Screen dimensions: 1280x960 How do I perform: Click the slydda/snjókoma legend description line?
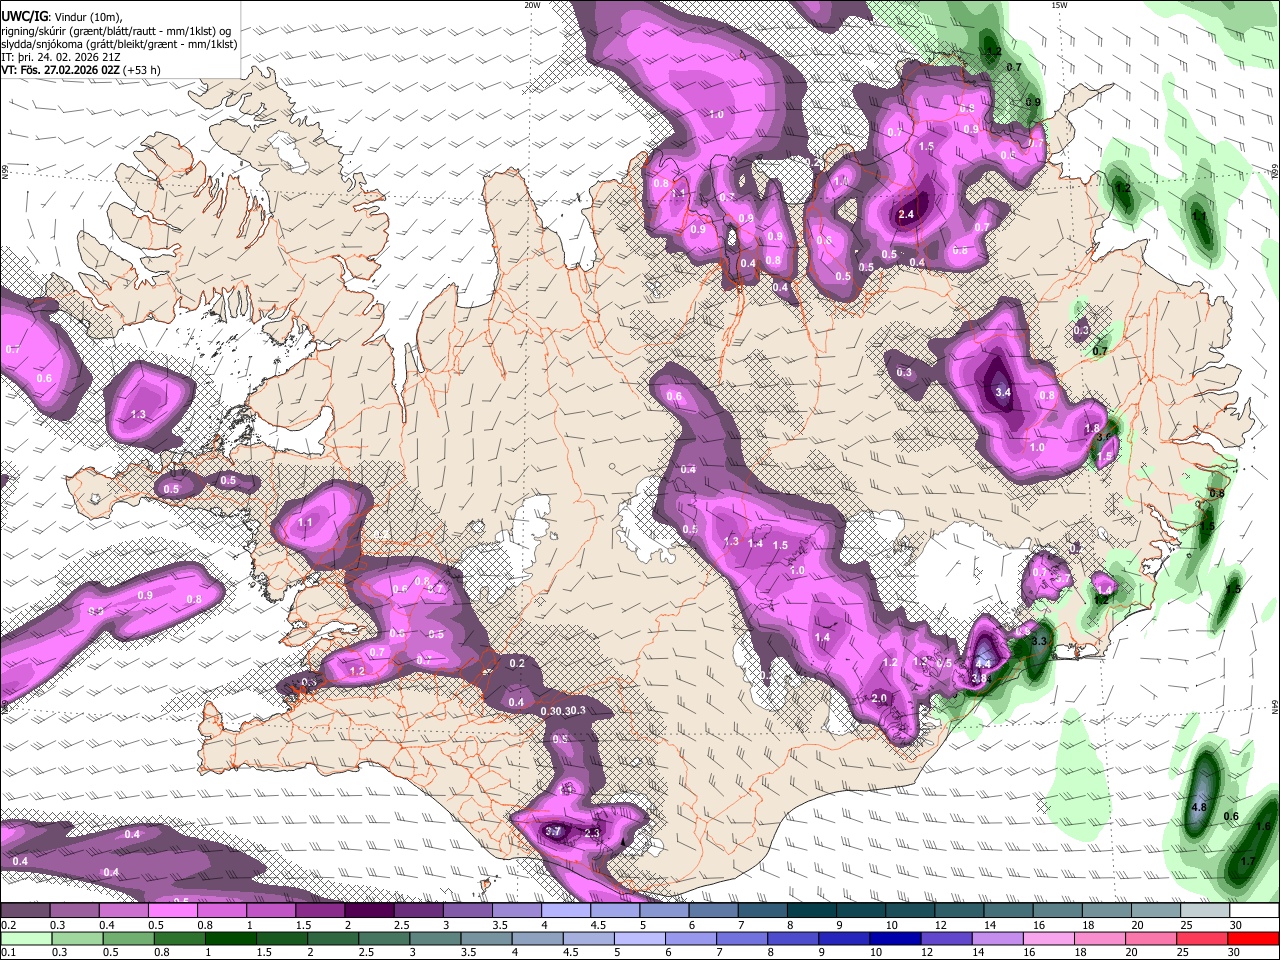119,44
